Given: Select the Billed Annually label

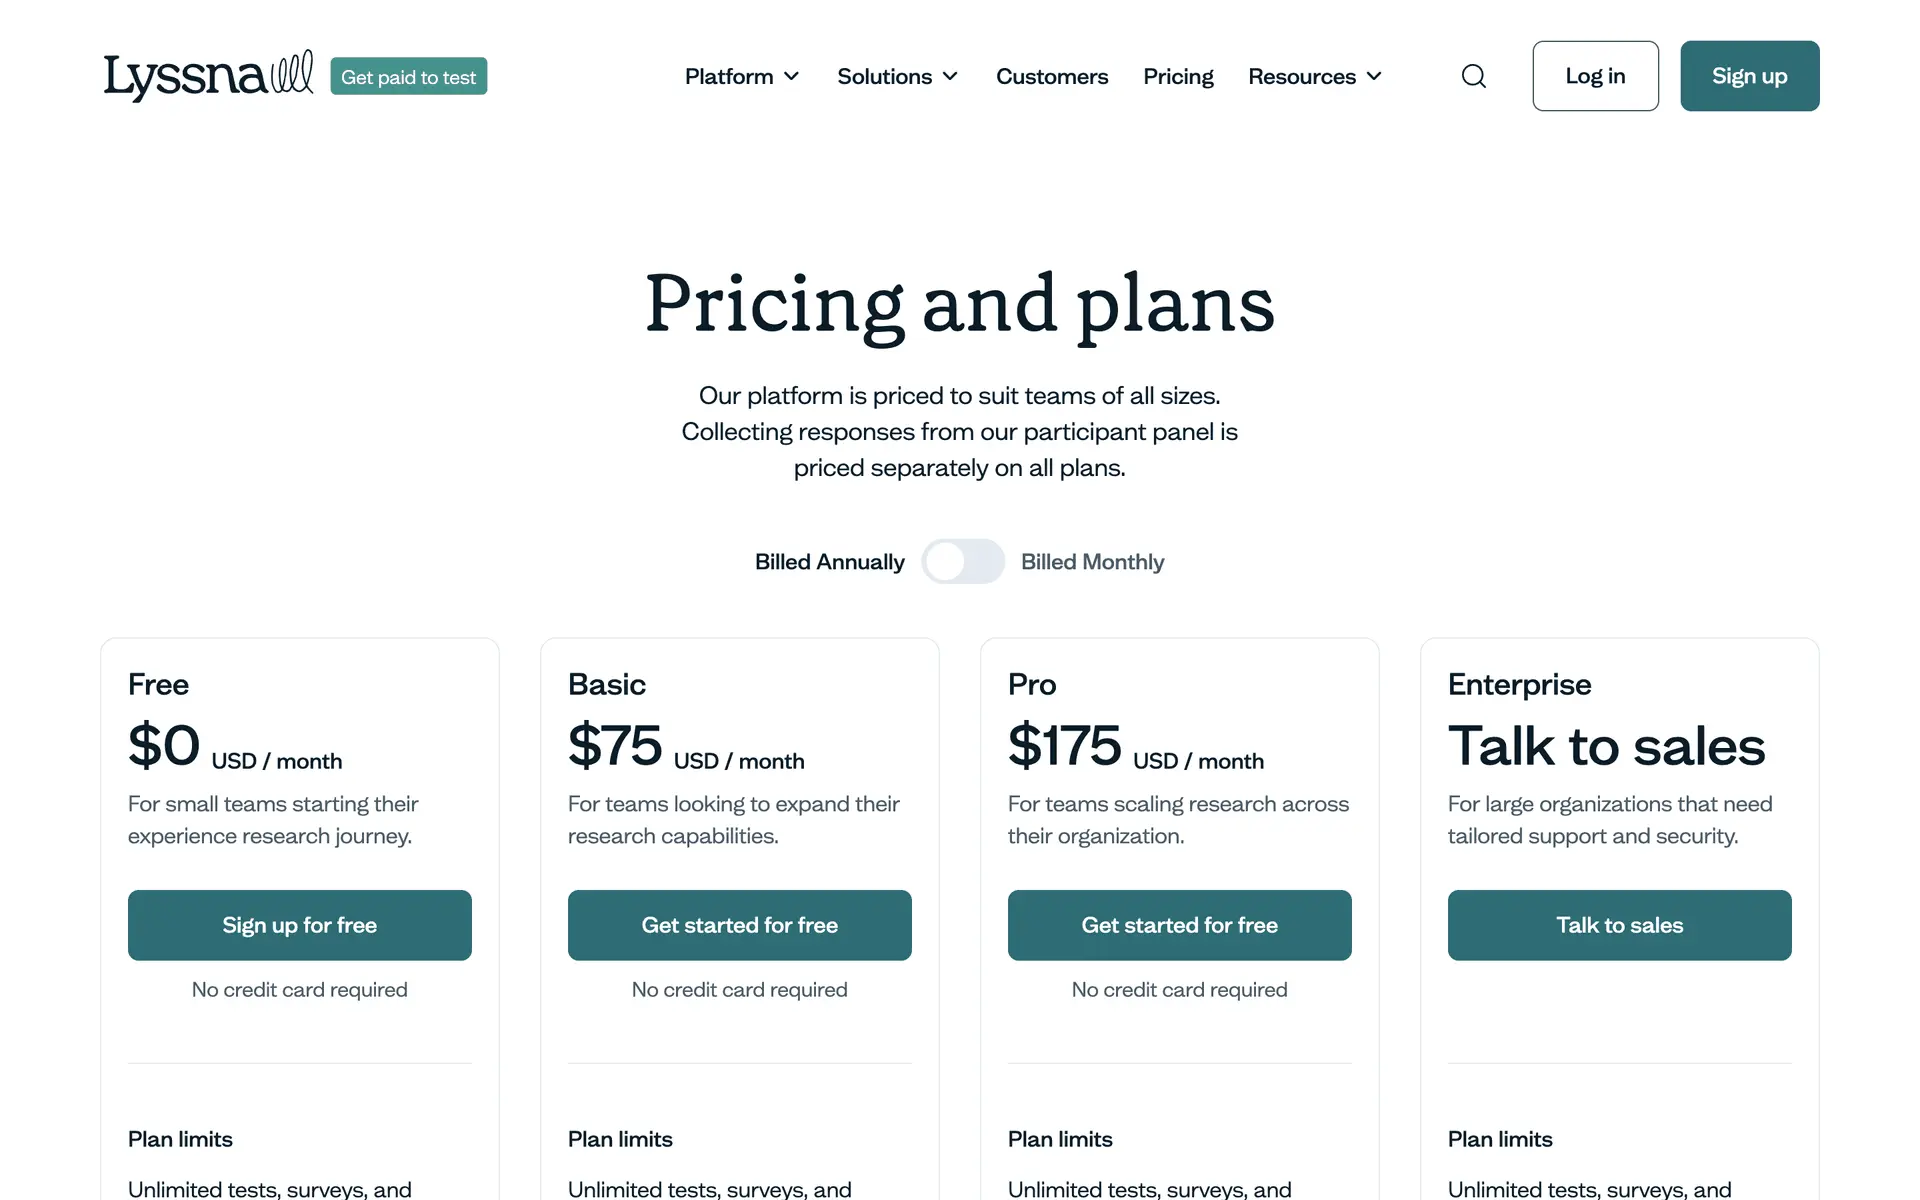Looking at the screenshot, I should (829, 562).
